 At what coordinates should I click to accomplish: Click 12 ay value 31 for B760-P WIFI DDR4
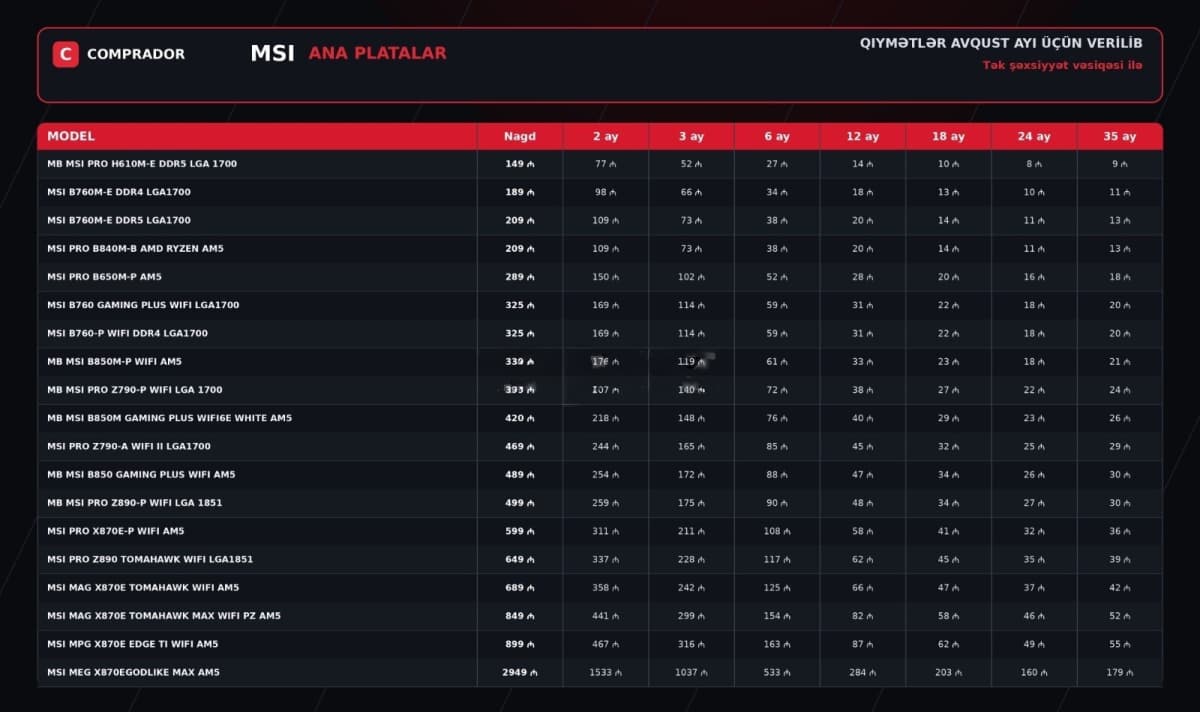pos(862,333)
